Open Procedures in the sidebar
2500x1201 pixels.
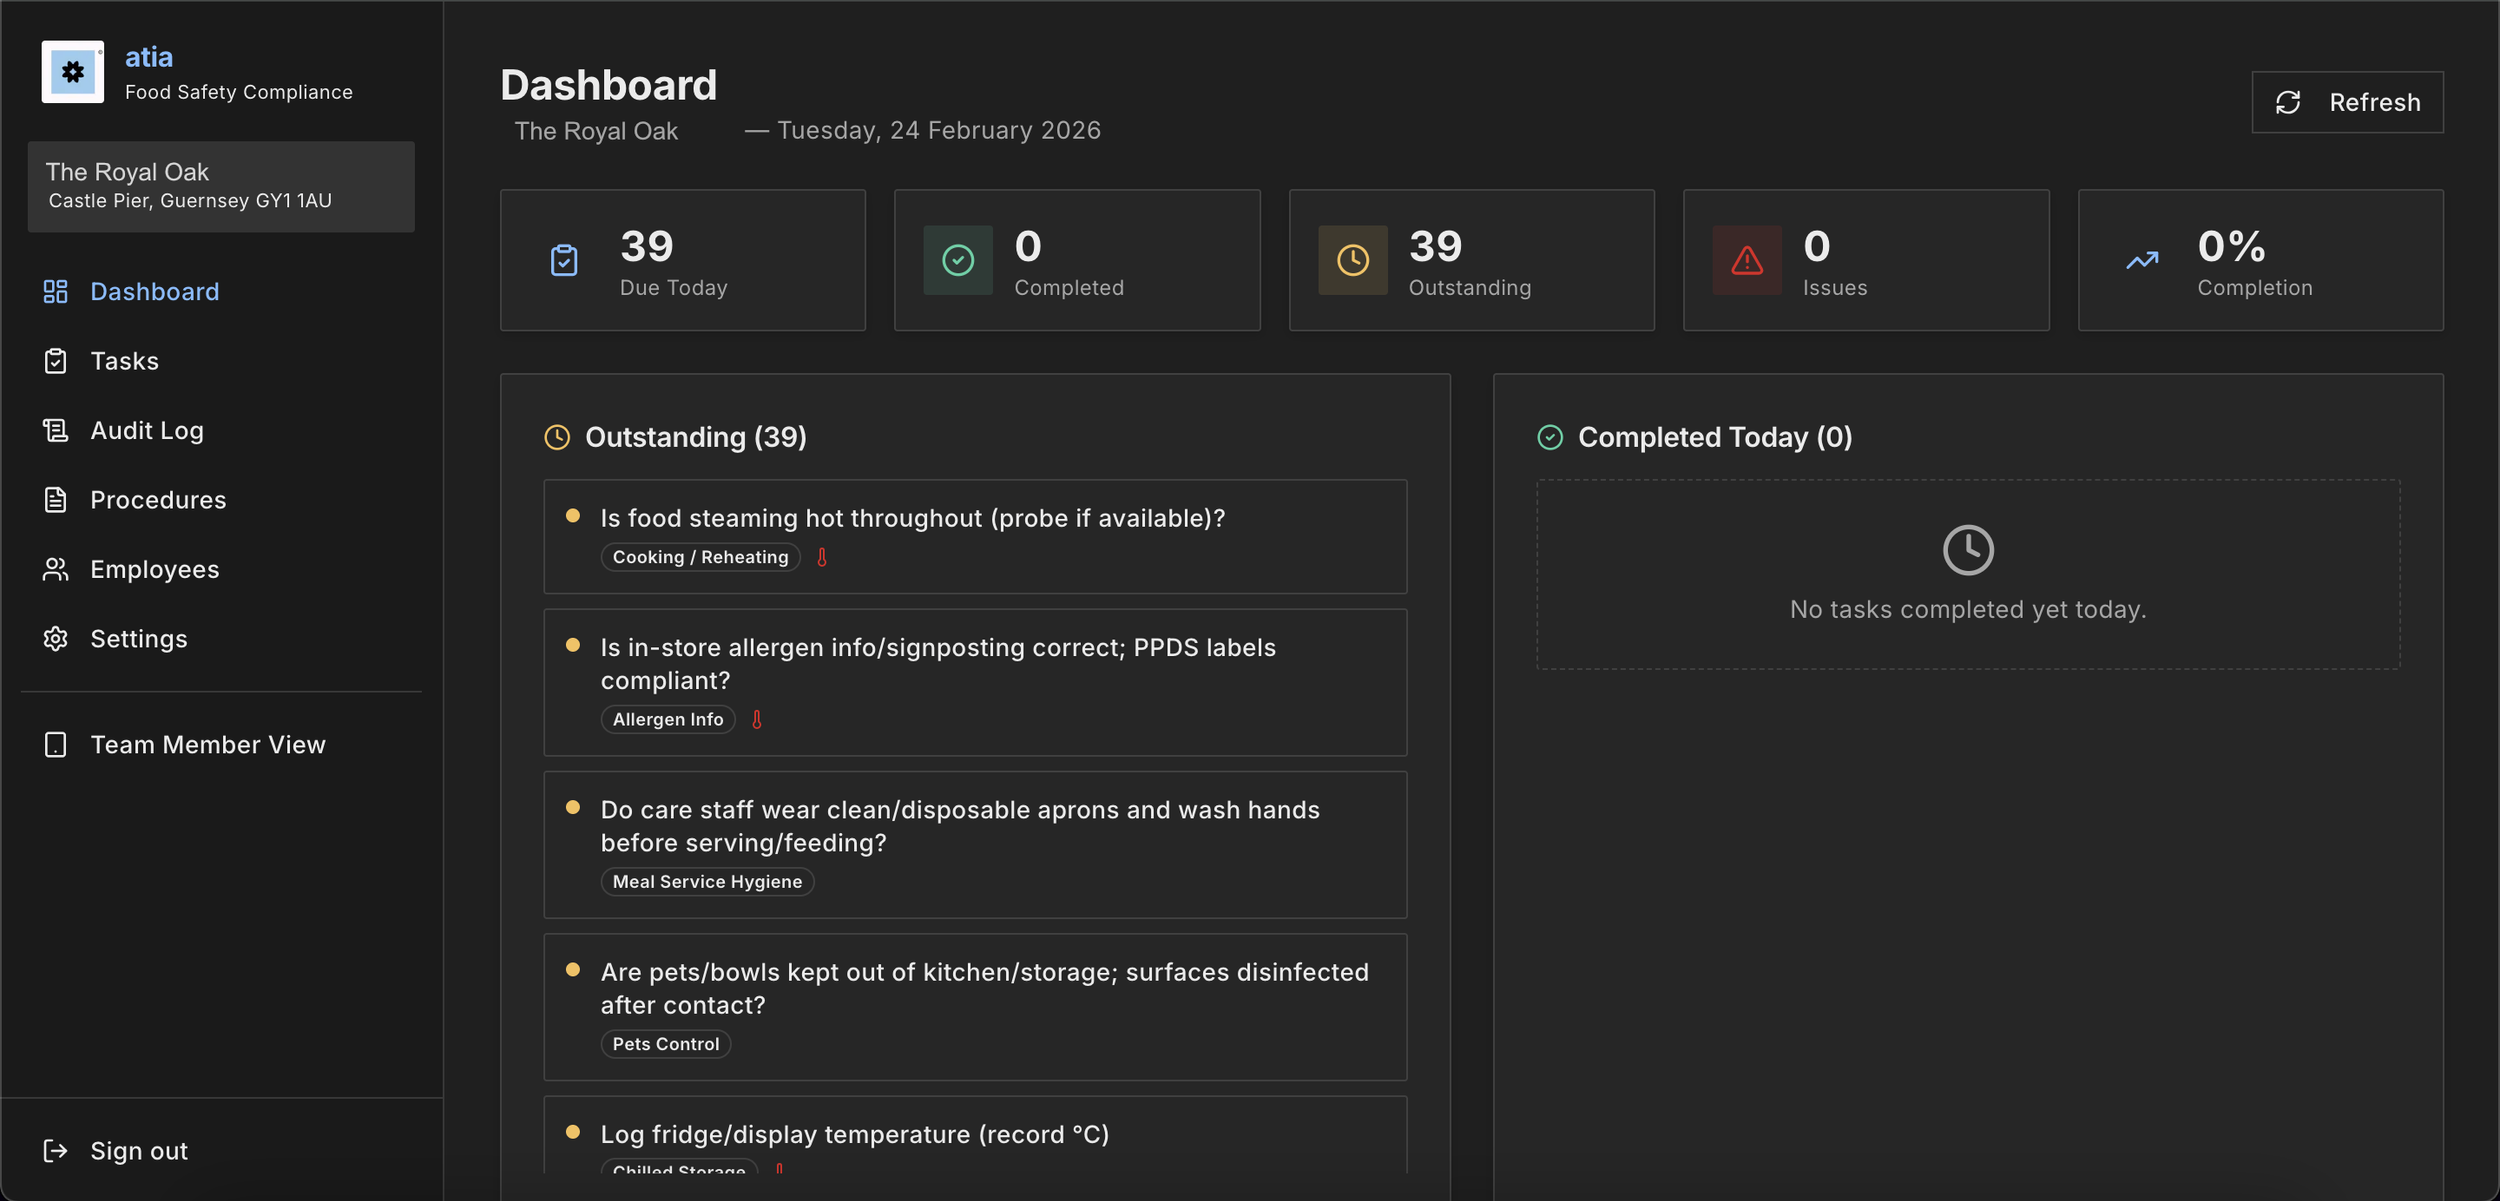click(x=158, y=500)
